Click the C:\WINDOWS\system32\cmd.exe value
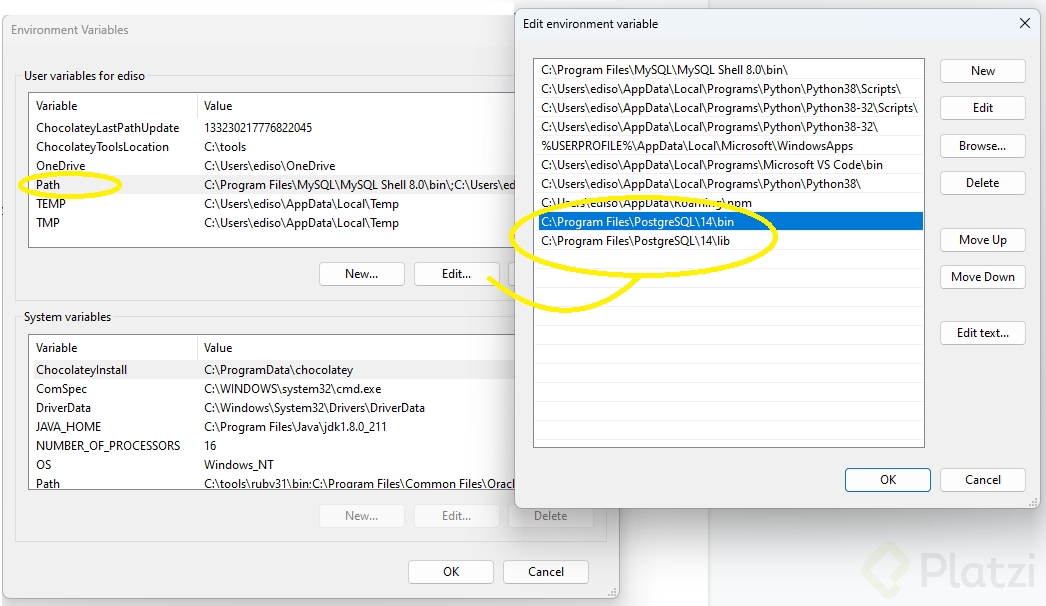Viewport: 1046px width, 606px height. pos(293,388)
